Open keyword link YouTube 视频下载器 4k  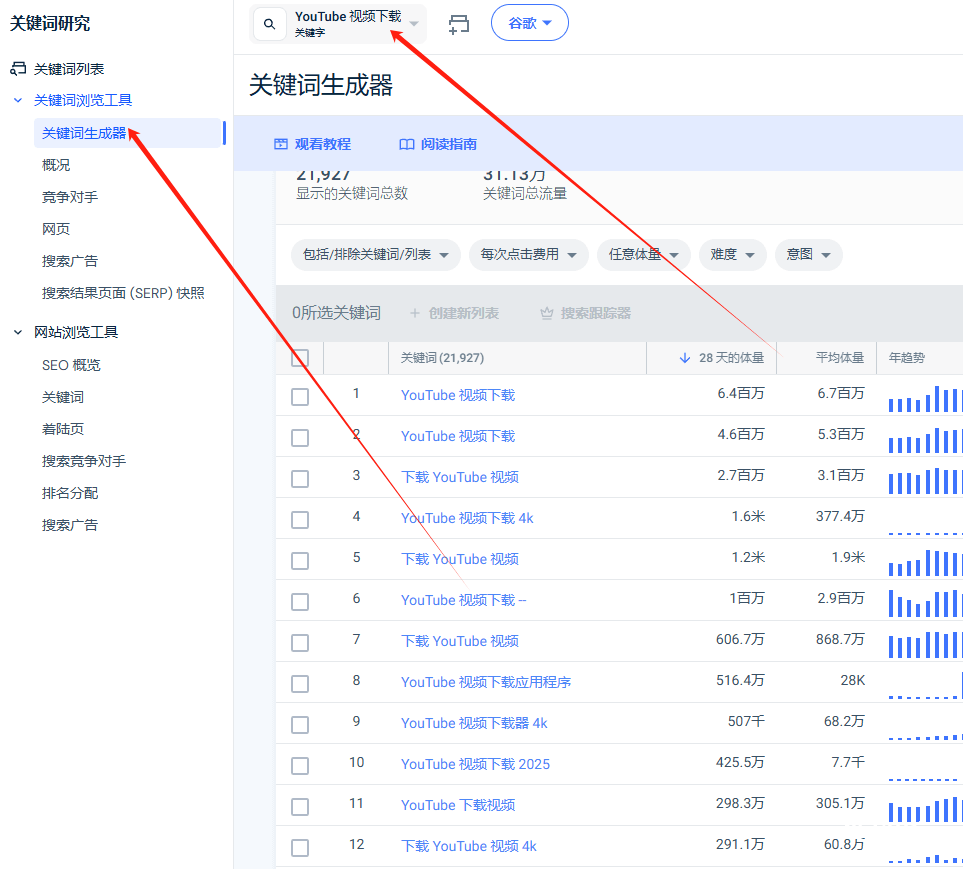(474, 723)
